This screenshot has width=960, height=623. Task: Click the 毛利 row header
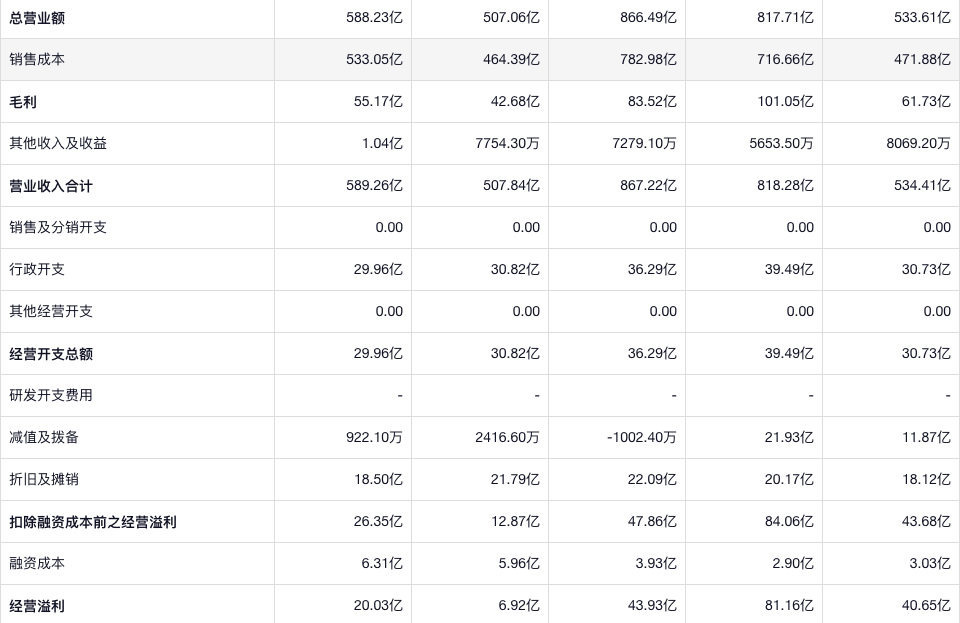pos(23,102)
